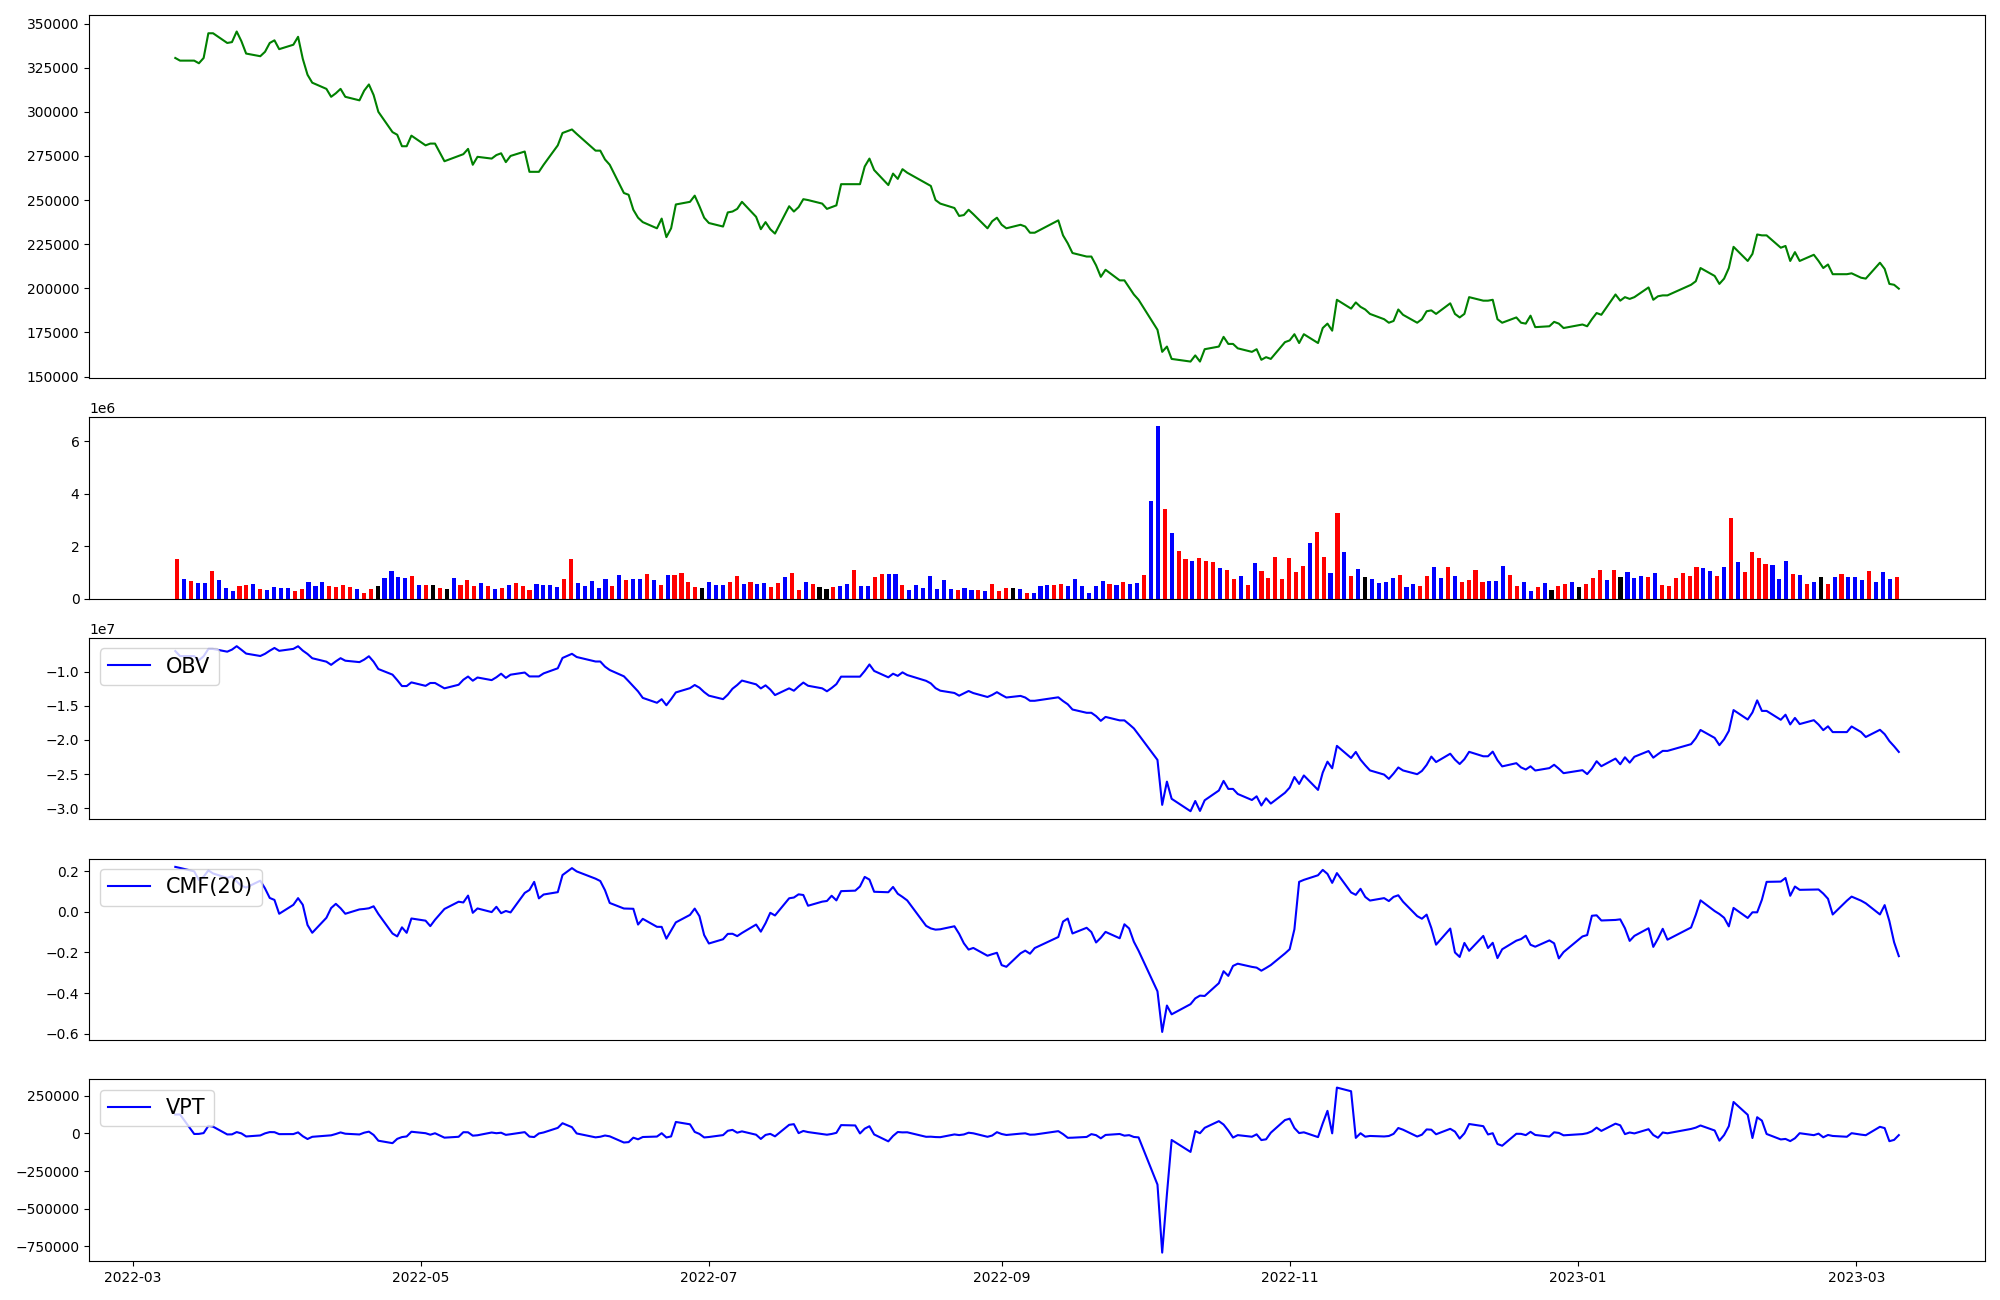This screenshot has width=2000, height=1300.
Task: Click the OBV legend label
Action: [x=187, y=666]
